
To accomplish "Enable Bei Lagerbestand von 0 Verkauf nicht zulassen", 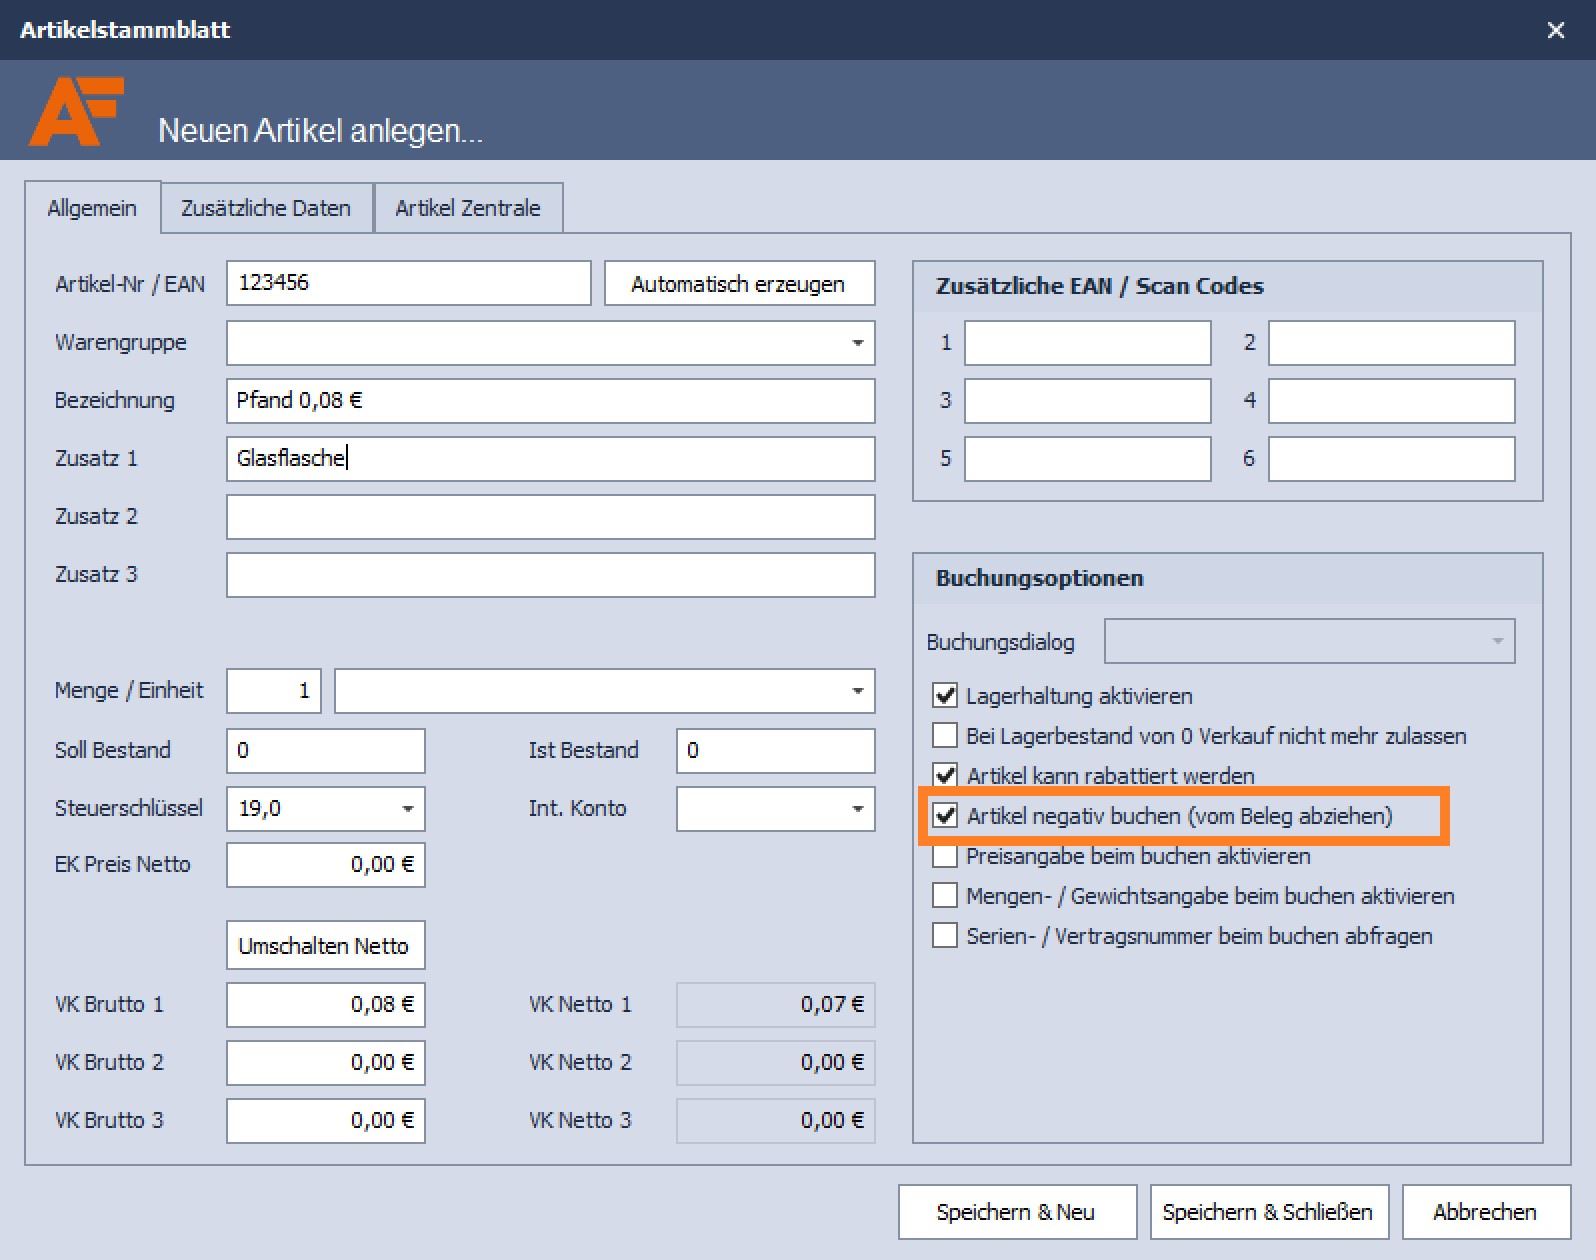I will coord(945,735).
